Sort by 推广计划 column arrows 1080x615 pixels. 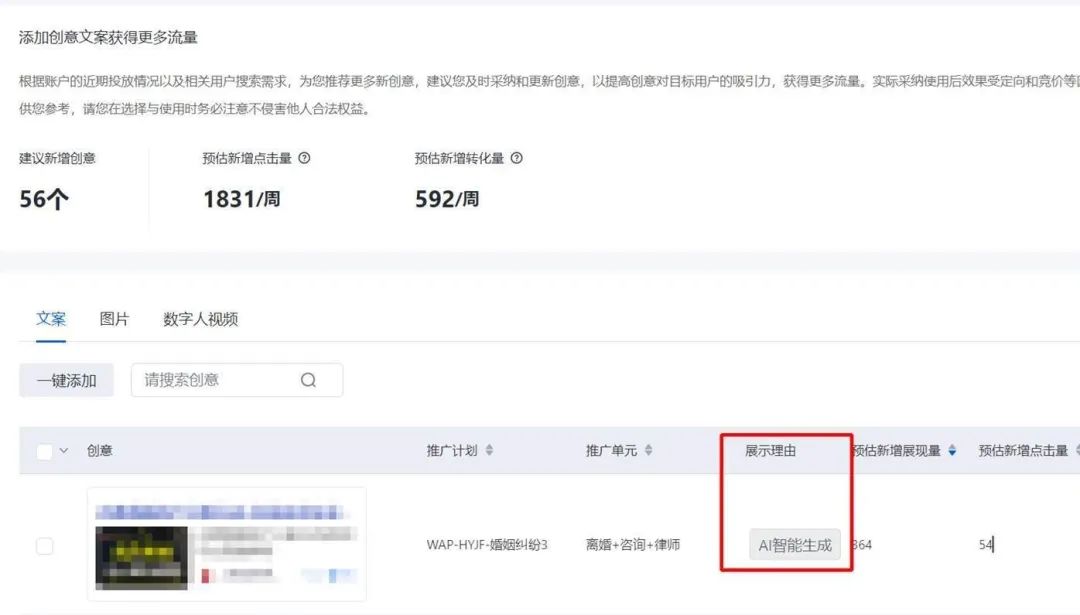click(489, 450)
